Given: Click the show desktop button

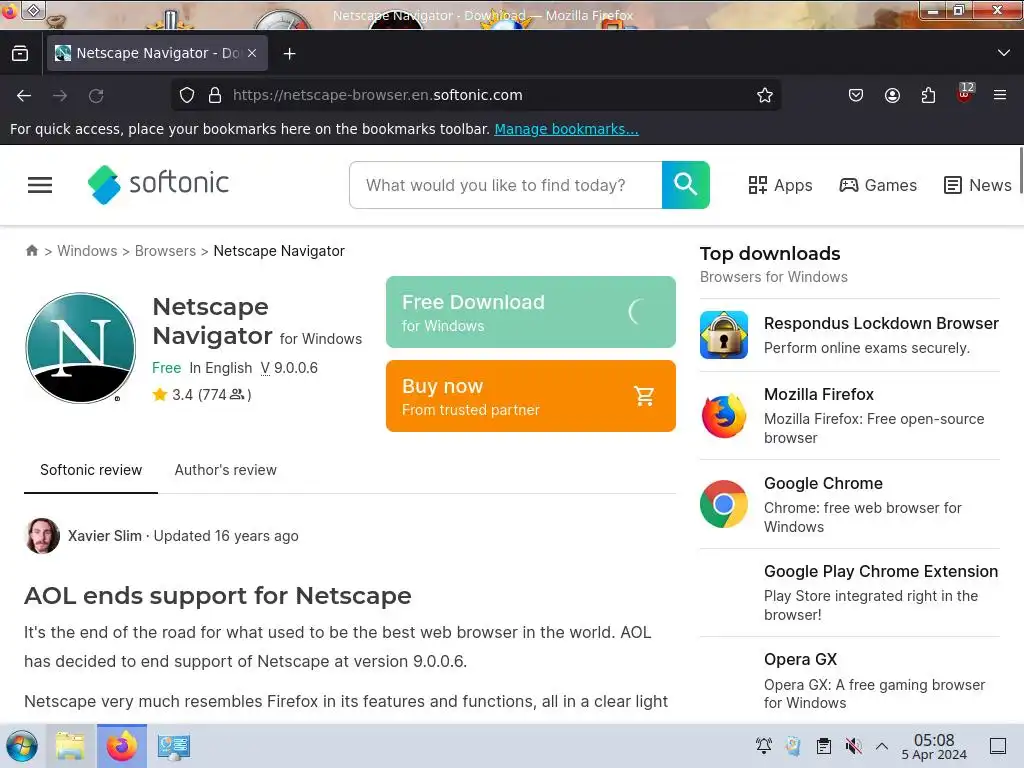Looking at the screenshot, I should point(998,746).
